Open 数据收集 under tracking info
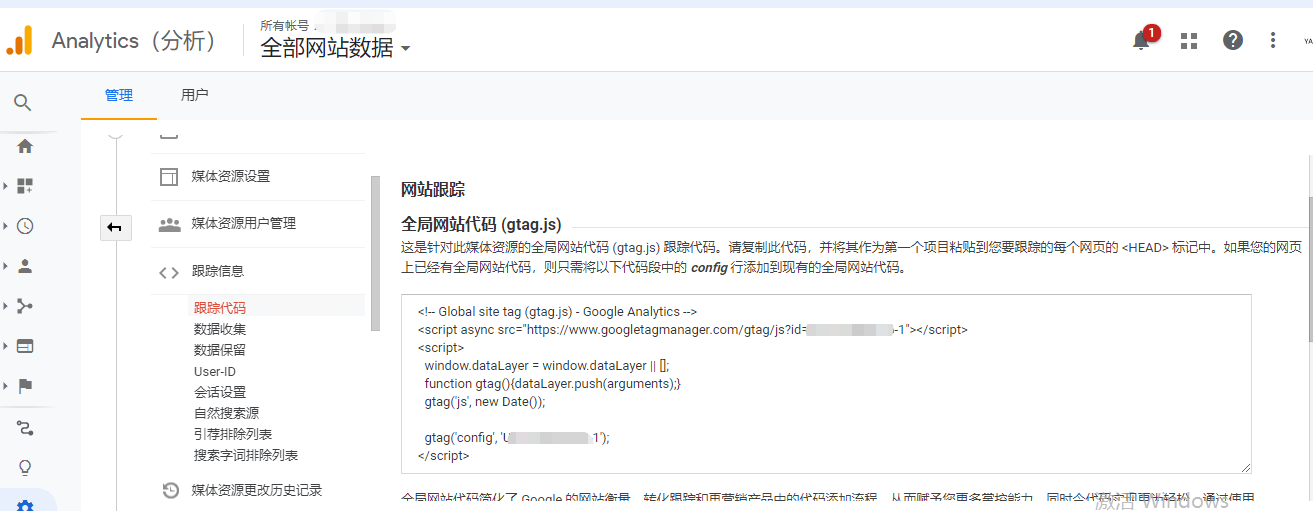The height and width of the screenshot is (511, 1313). click(x=220, y=329)
